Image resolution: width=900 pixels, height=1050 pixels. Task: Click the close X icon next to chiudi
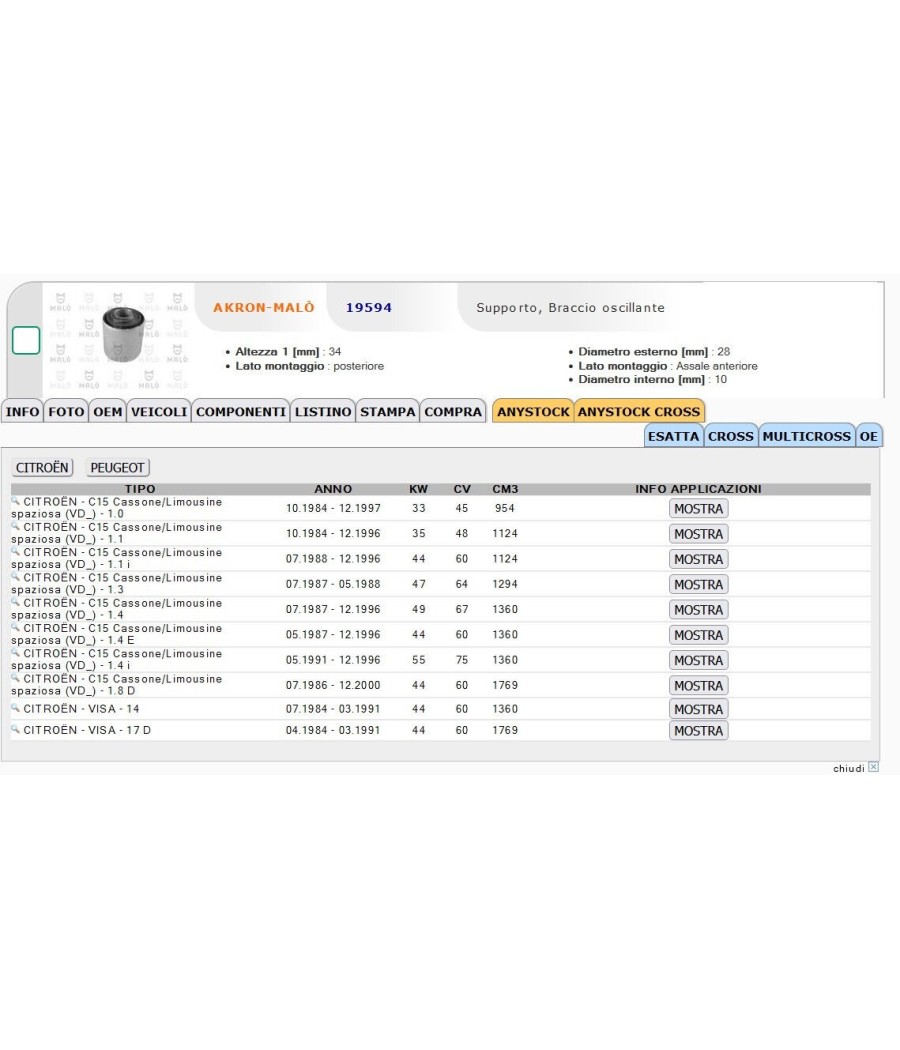click(873, 767)
